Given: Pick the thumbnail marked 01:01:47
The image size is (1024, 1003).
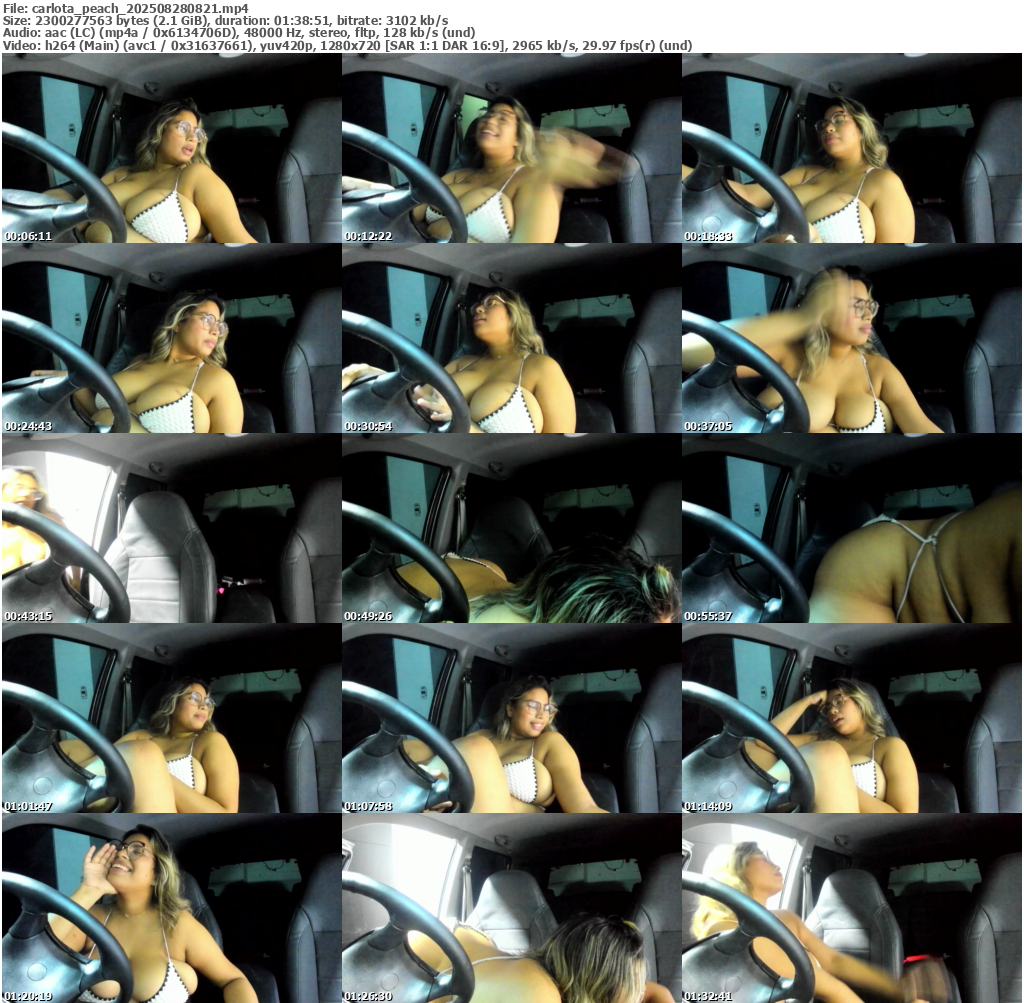Looking at the screenshot, I should [172, 718].
